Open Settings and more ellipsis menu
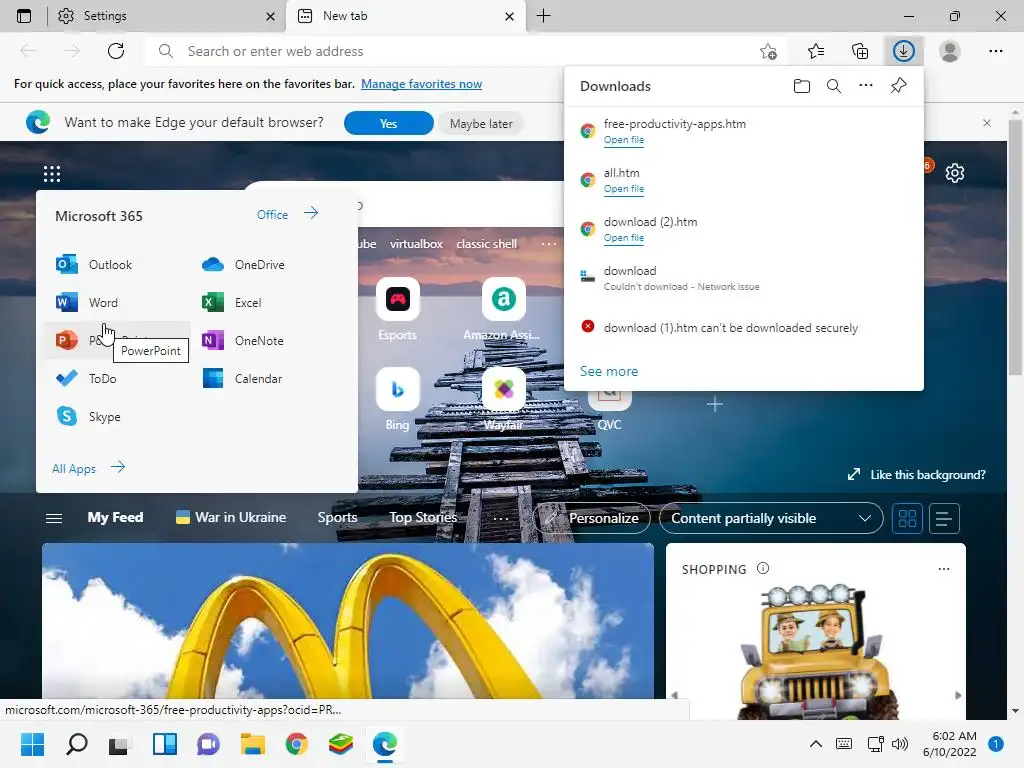Screen dimensions: 1024x768 click(995, 51)
